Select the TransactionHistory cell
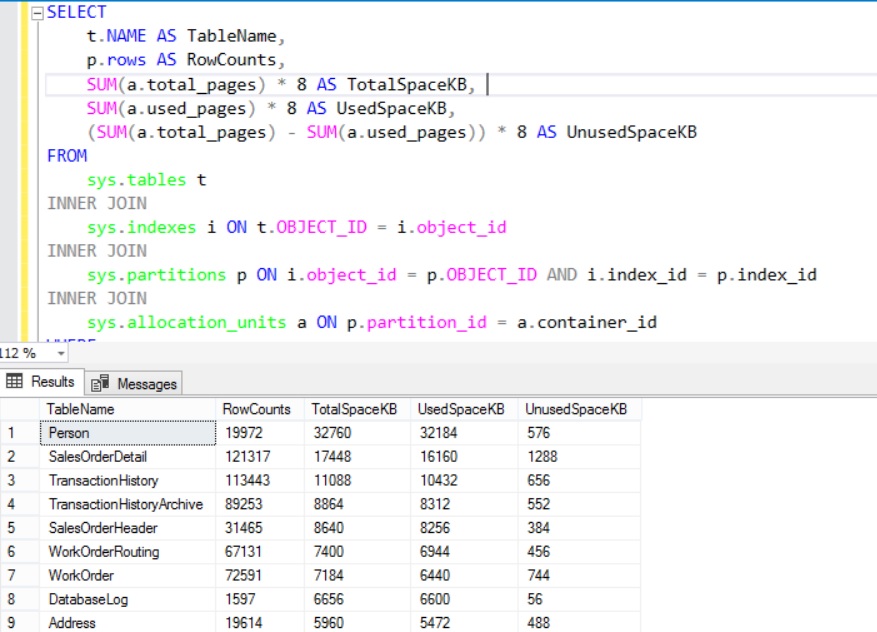This screenshot has height=632, width=877. [128, 480]
